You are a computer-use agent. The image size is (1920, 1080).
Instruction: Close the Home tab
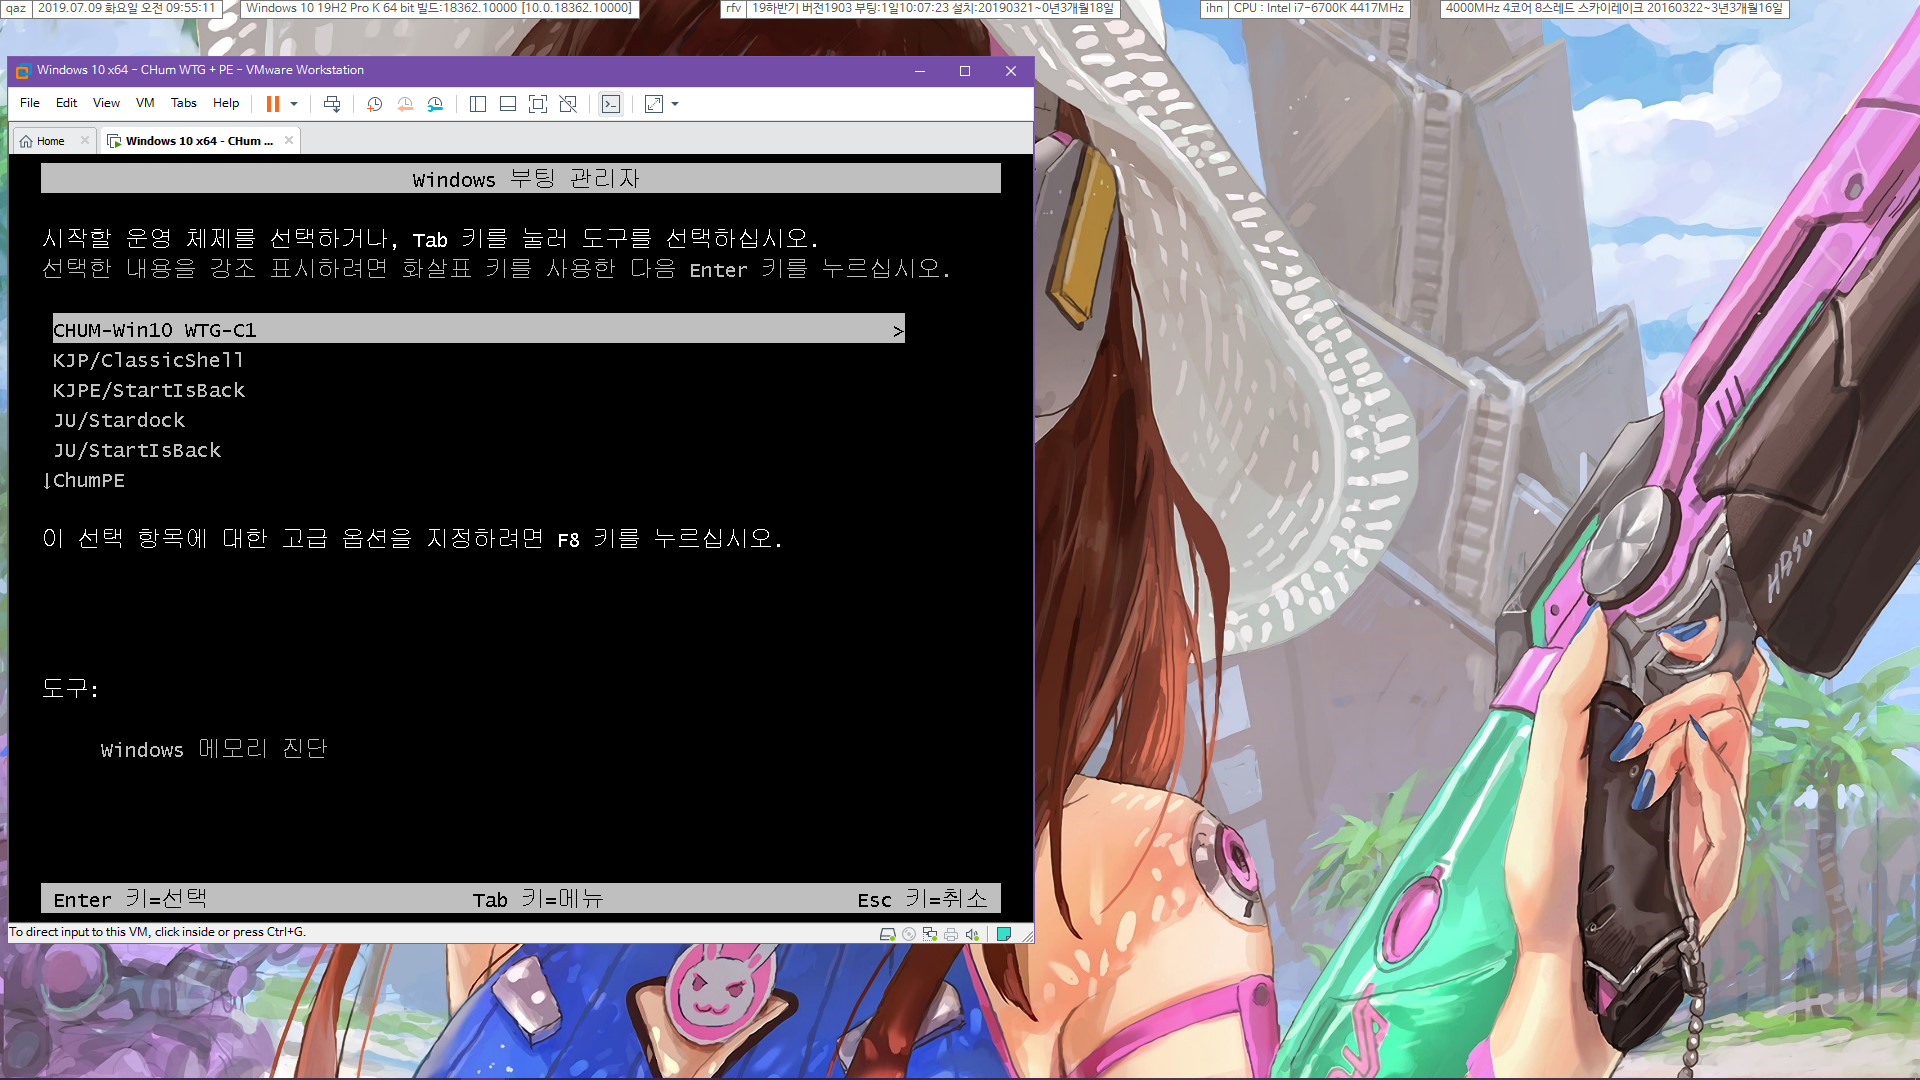click(x=85, y=140)
